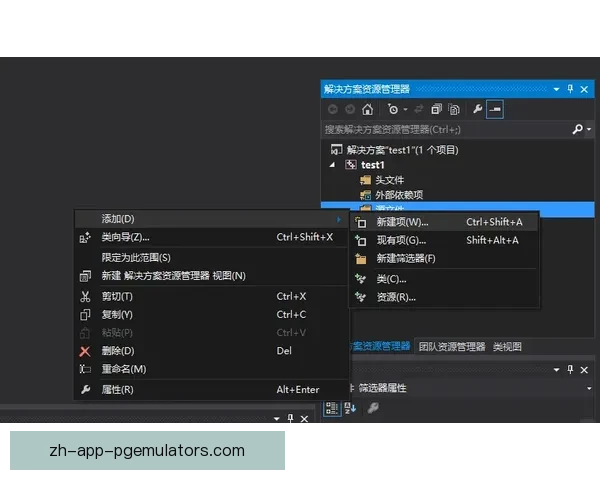Viewport: 600px width, 480px height.
Task: Click the Forward arrow in Solution Explorer toolbar
Action: point(350,109)
